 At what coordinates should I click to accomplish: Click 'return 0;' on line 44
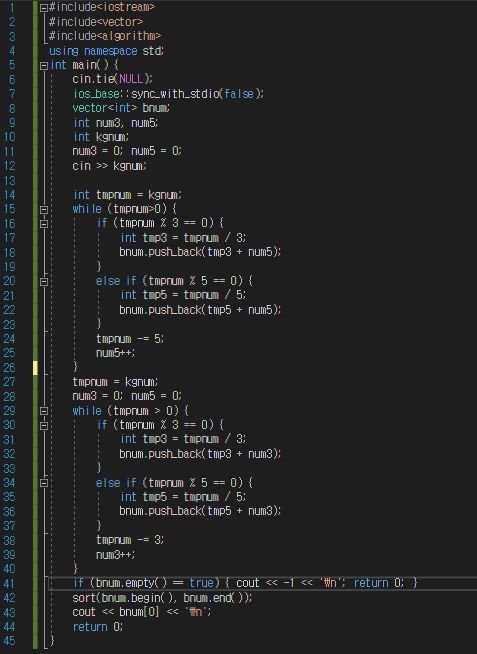[98, 626]
